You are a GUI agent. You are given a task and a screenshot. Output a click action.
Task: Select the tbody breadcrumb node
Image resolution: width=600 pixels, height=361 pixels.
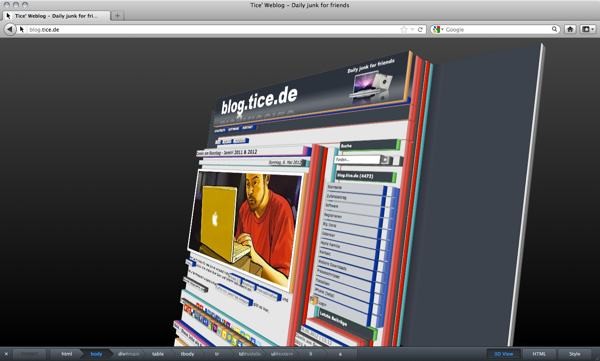click(x=187, y=354)
